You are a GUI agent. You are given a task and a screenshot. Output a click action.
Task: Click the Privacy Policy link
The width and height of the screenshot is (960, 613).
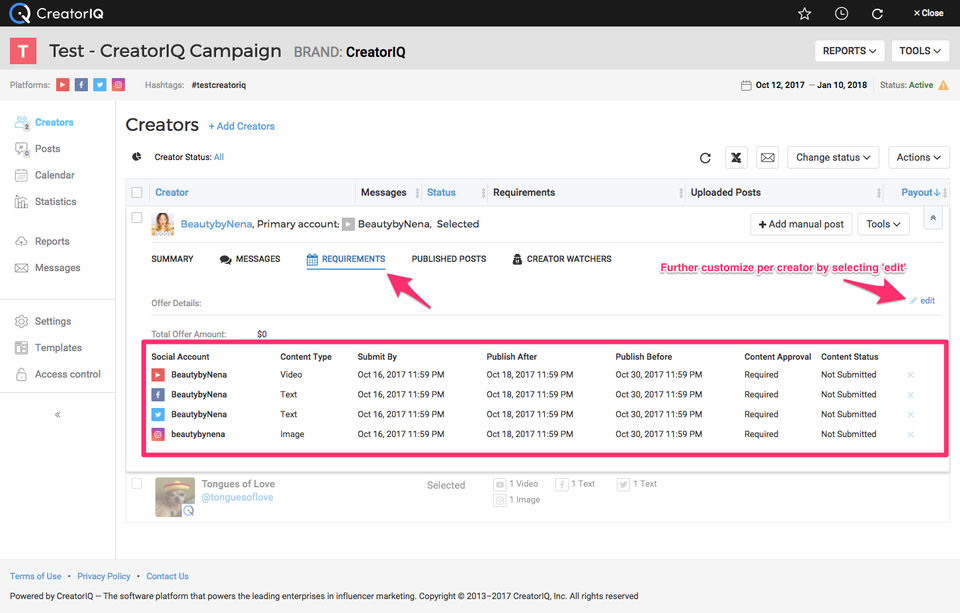(103, 576)
